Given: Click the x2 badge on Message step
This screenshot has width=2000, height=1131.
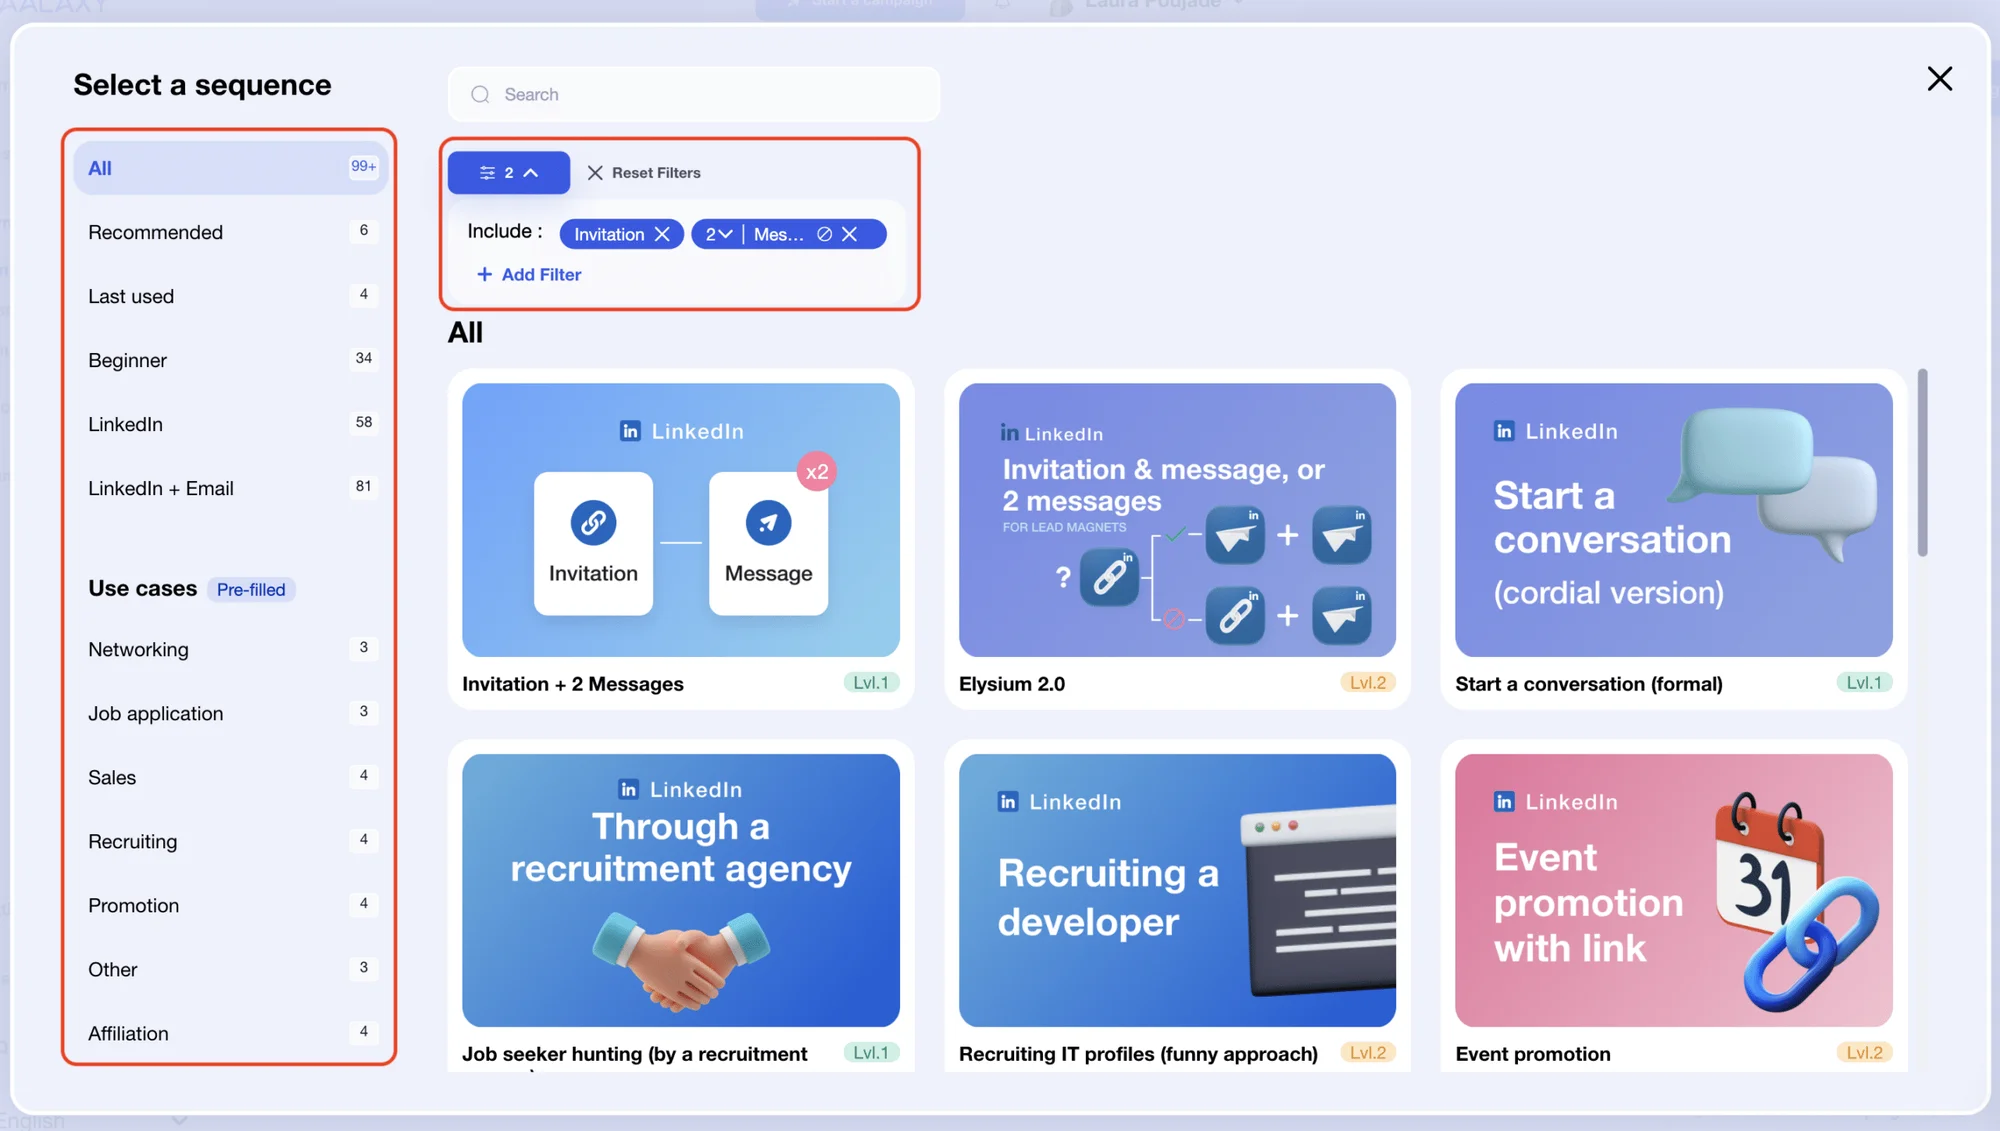Looking at the screenshot, I should click(817, 471).
